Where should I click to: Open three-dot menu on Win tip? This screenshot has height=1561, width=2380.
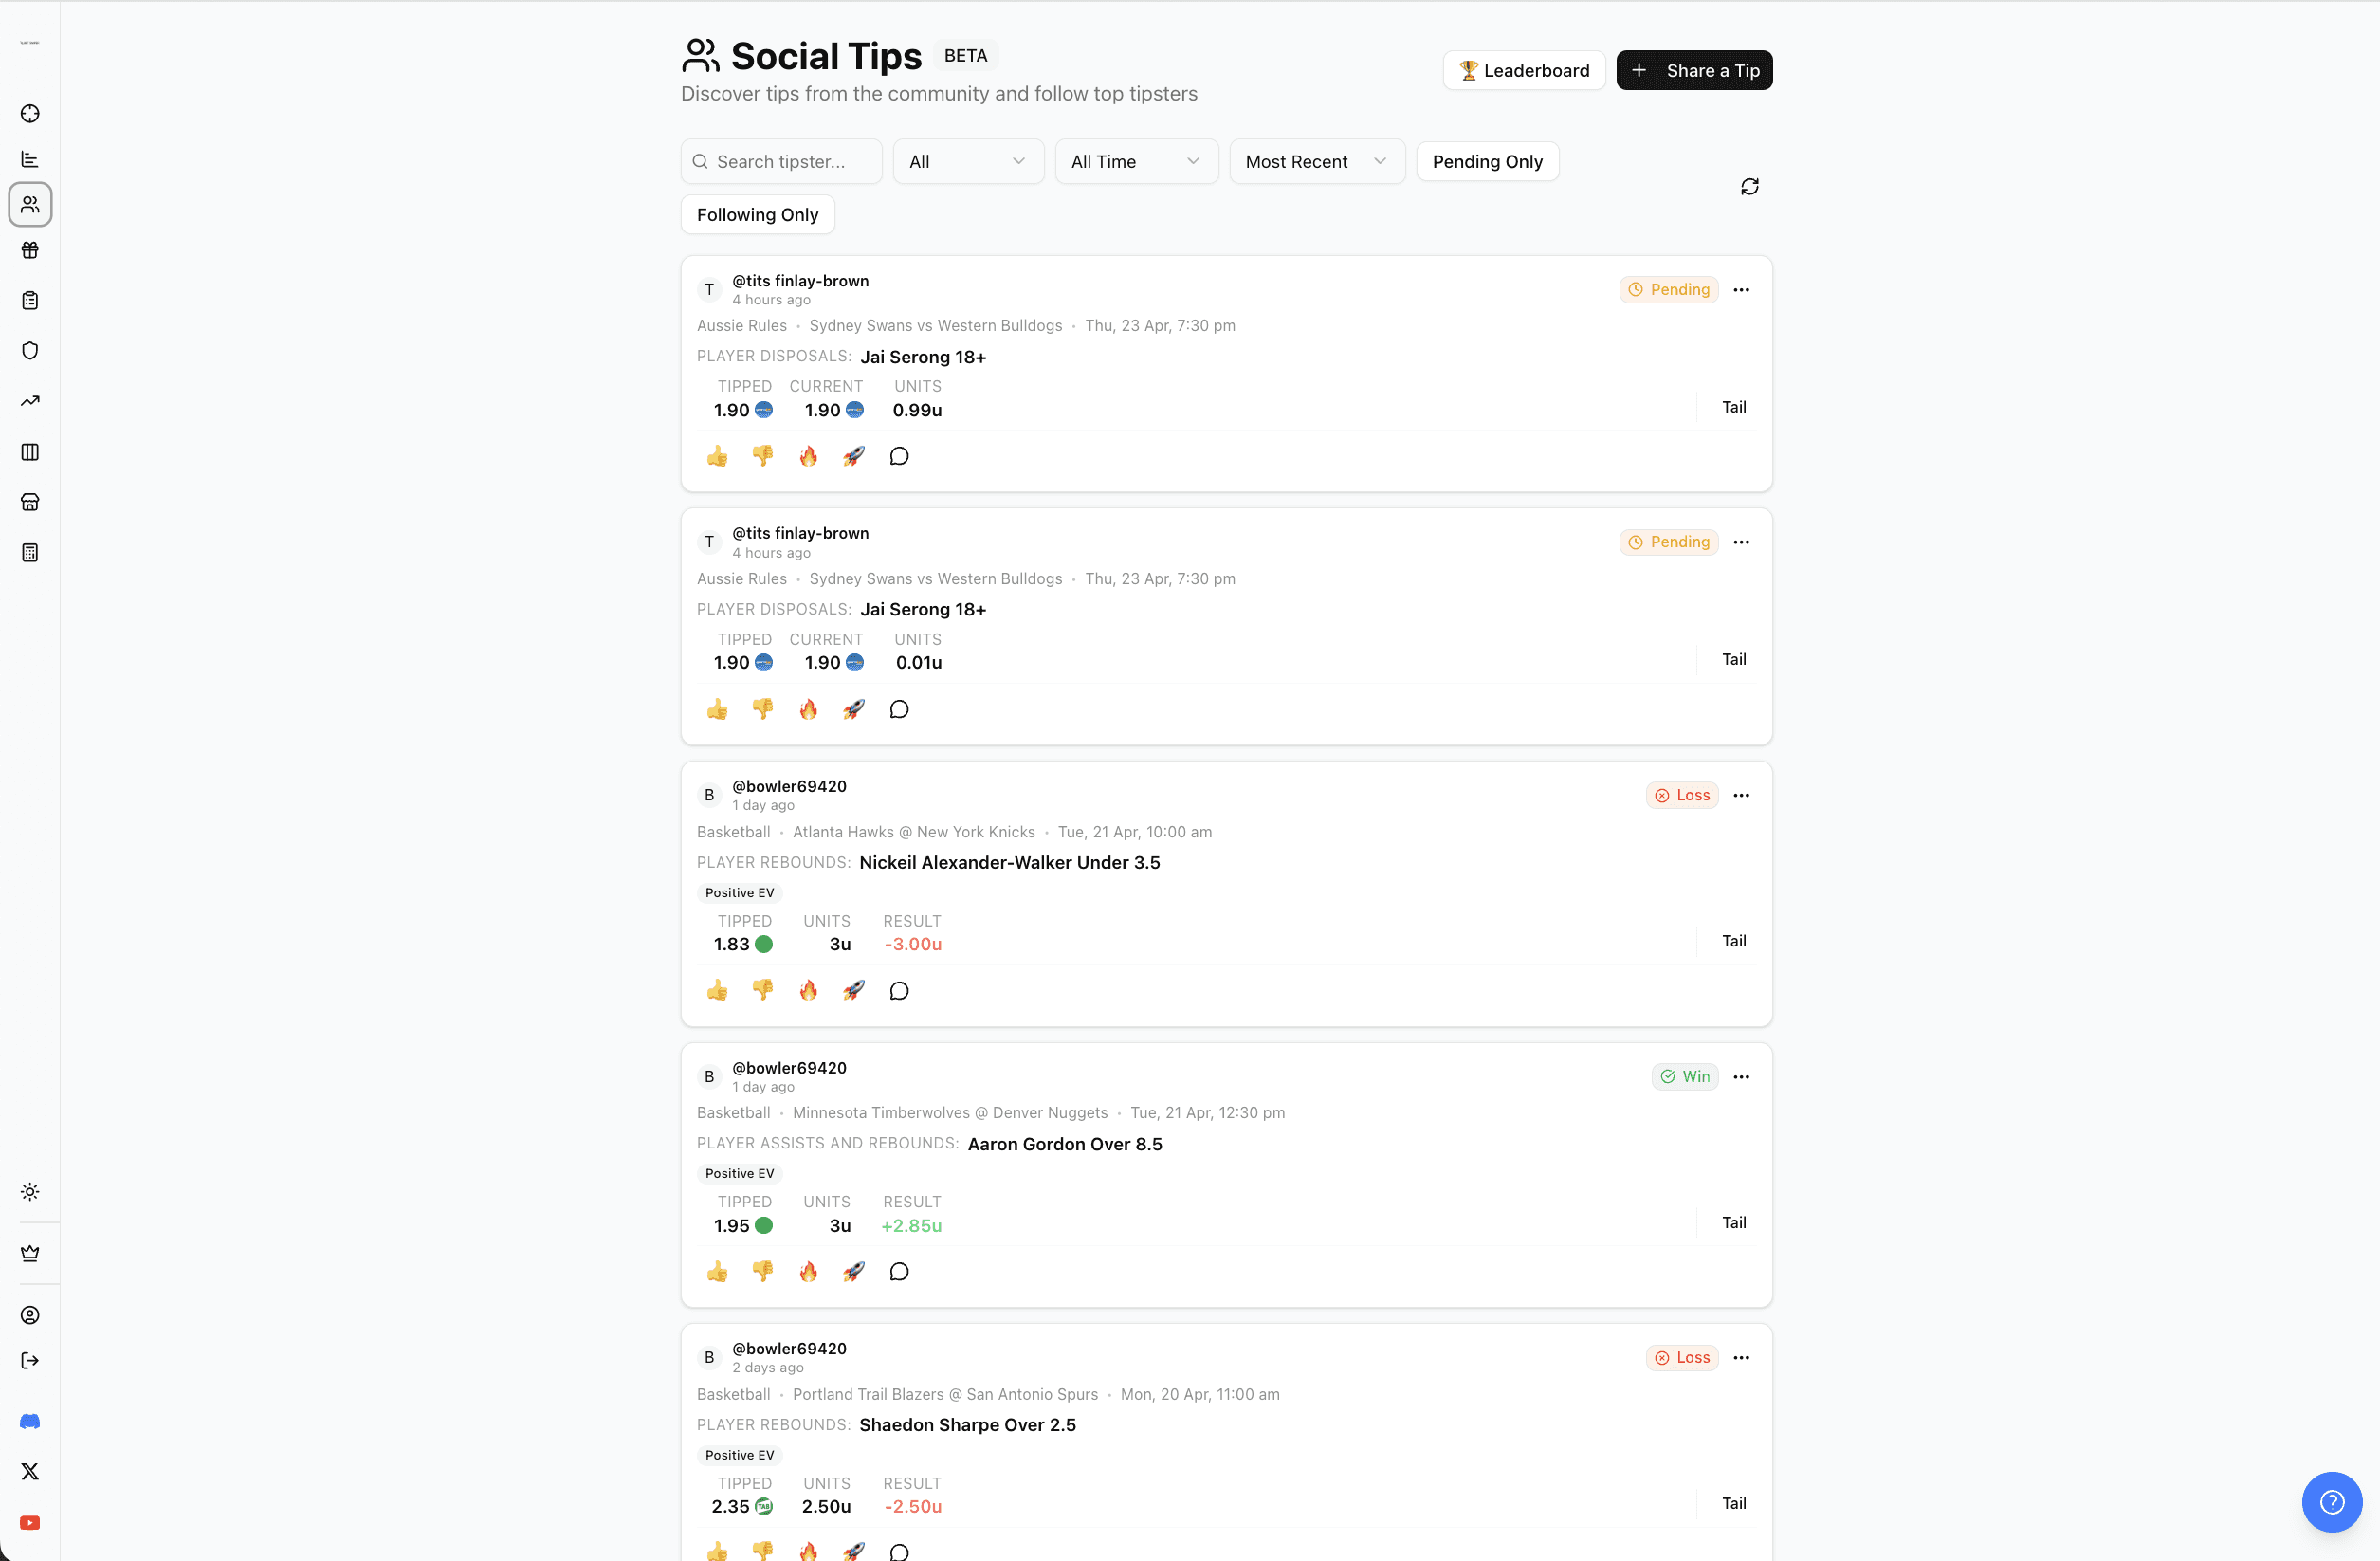(1741, 1077)
